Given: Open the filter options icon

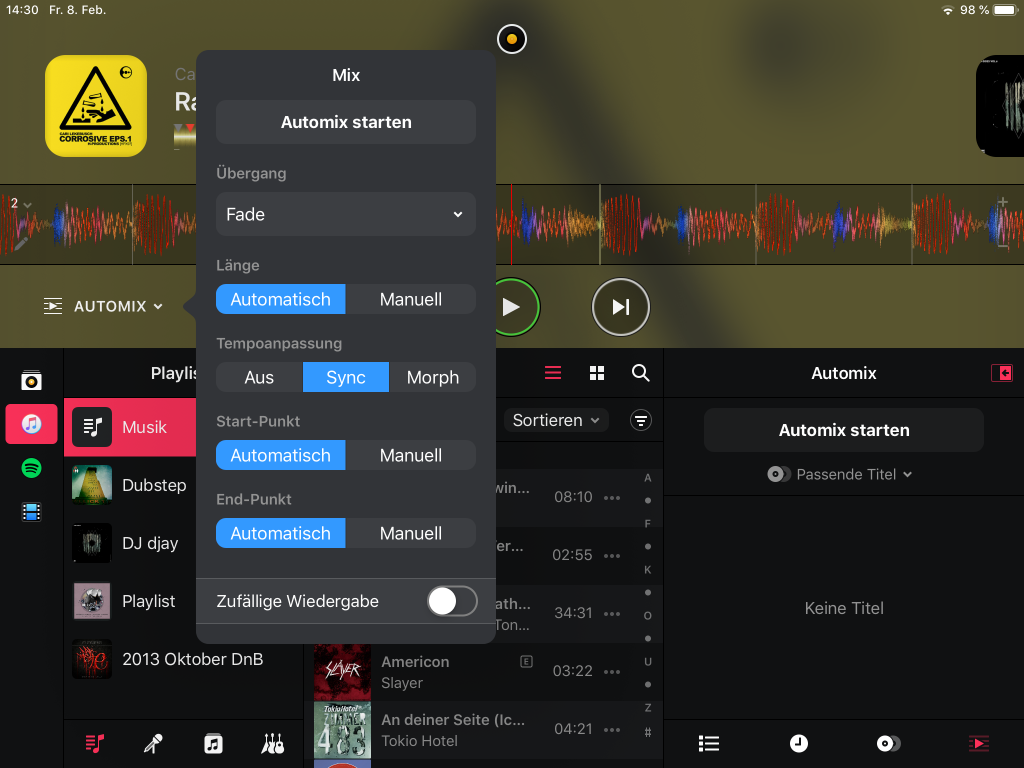Looking at the screenshot, I should 641,421.
